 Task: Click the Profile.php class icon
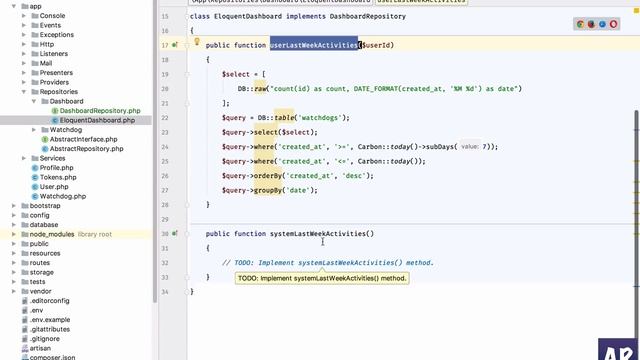click(x=35, y=168)
